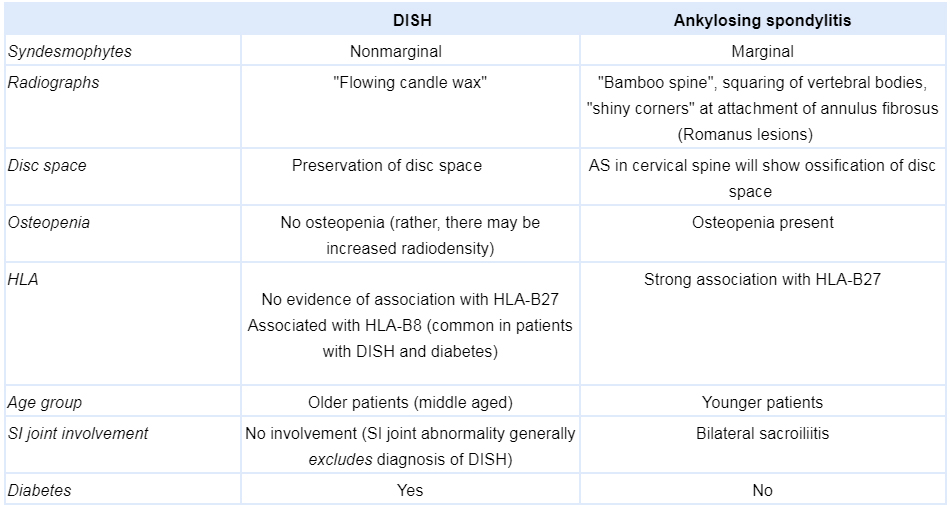
Task: Select the Strong association with HLA-B27 cell
Action: 763,280
